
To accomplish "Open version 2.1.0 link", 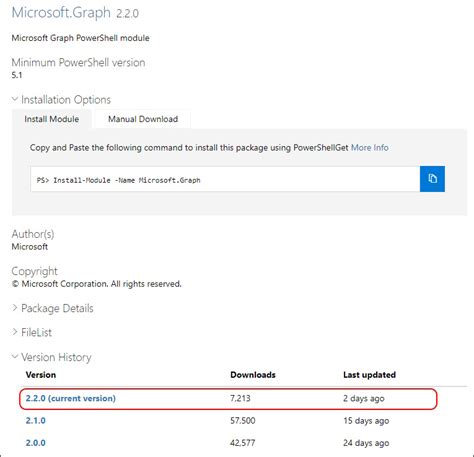I will [35, 421].
